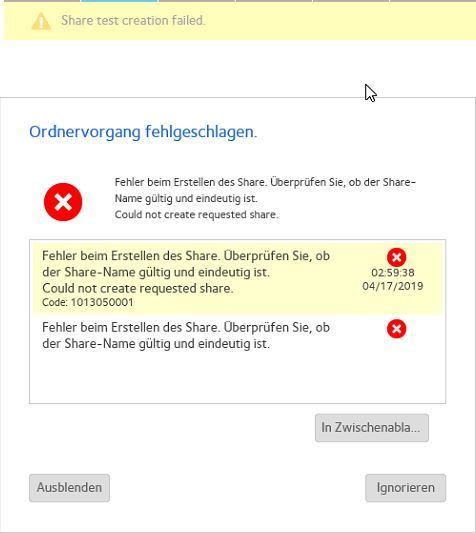Select the error entry showing Code 1013050001

tap(237, 278)
